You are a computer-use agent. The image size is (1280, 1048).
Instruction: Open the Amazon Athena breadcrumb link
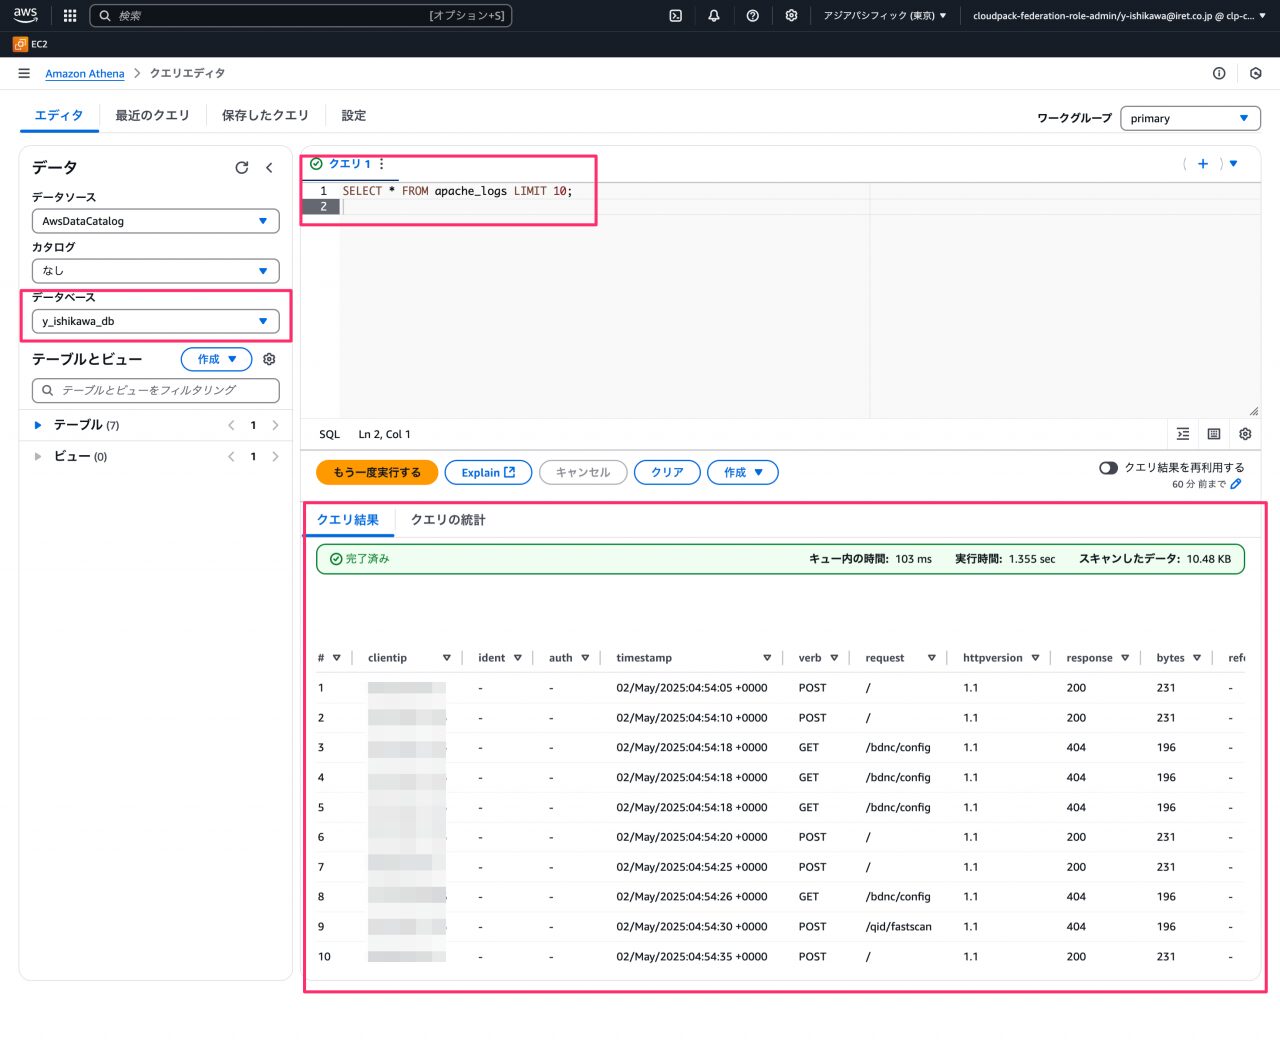pos(85,73)
